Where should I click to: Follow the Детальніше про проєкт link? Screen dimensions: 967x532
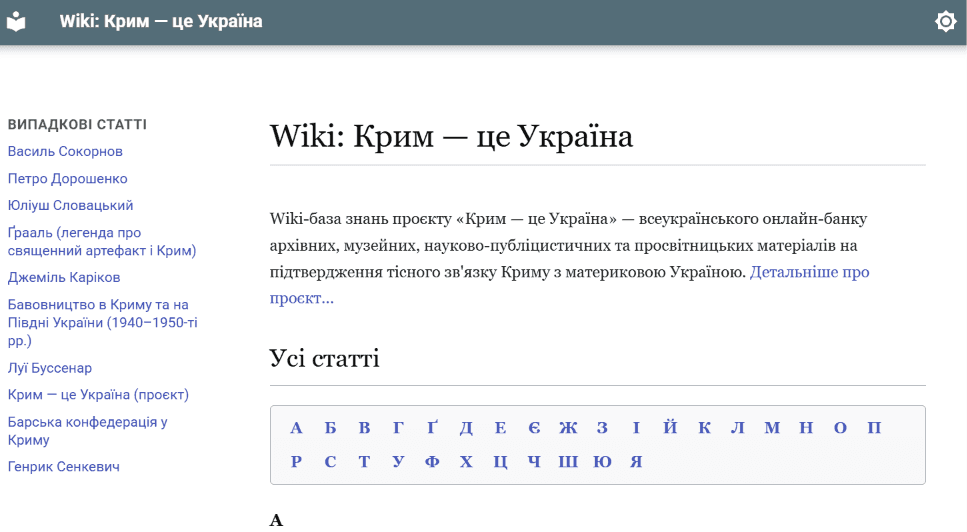569,285
